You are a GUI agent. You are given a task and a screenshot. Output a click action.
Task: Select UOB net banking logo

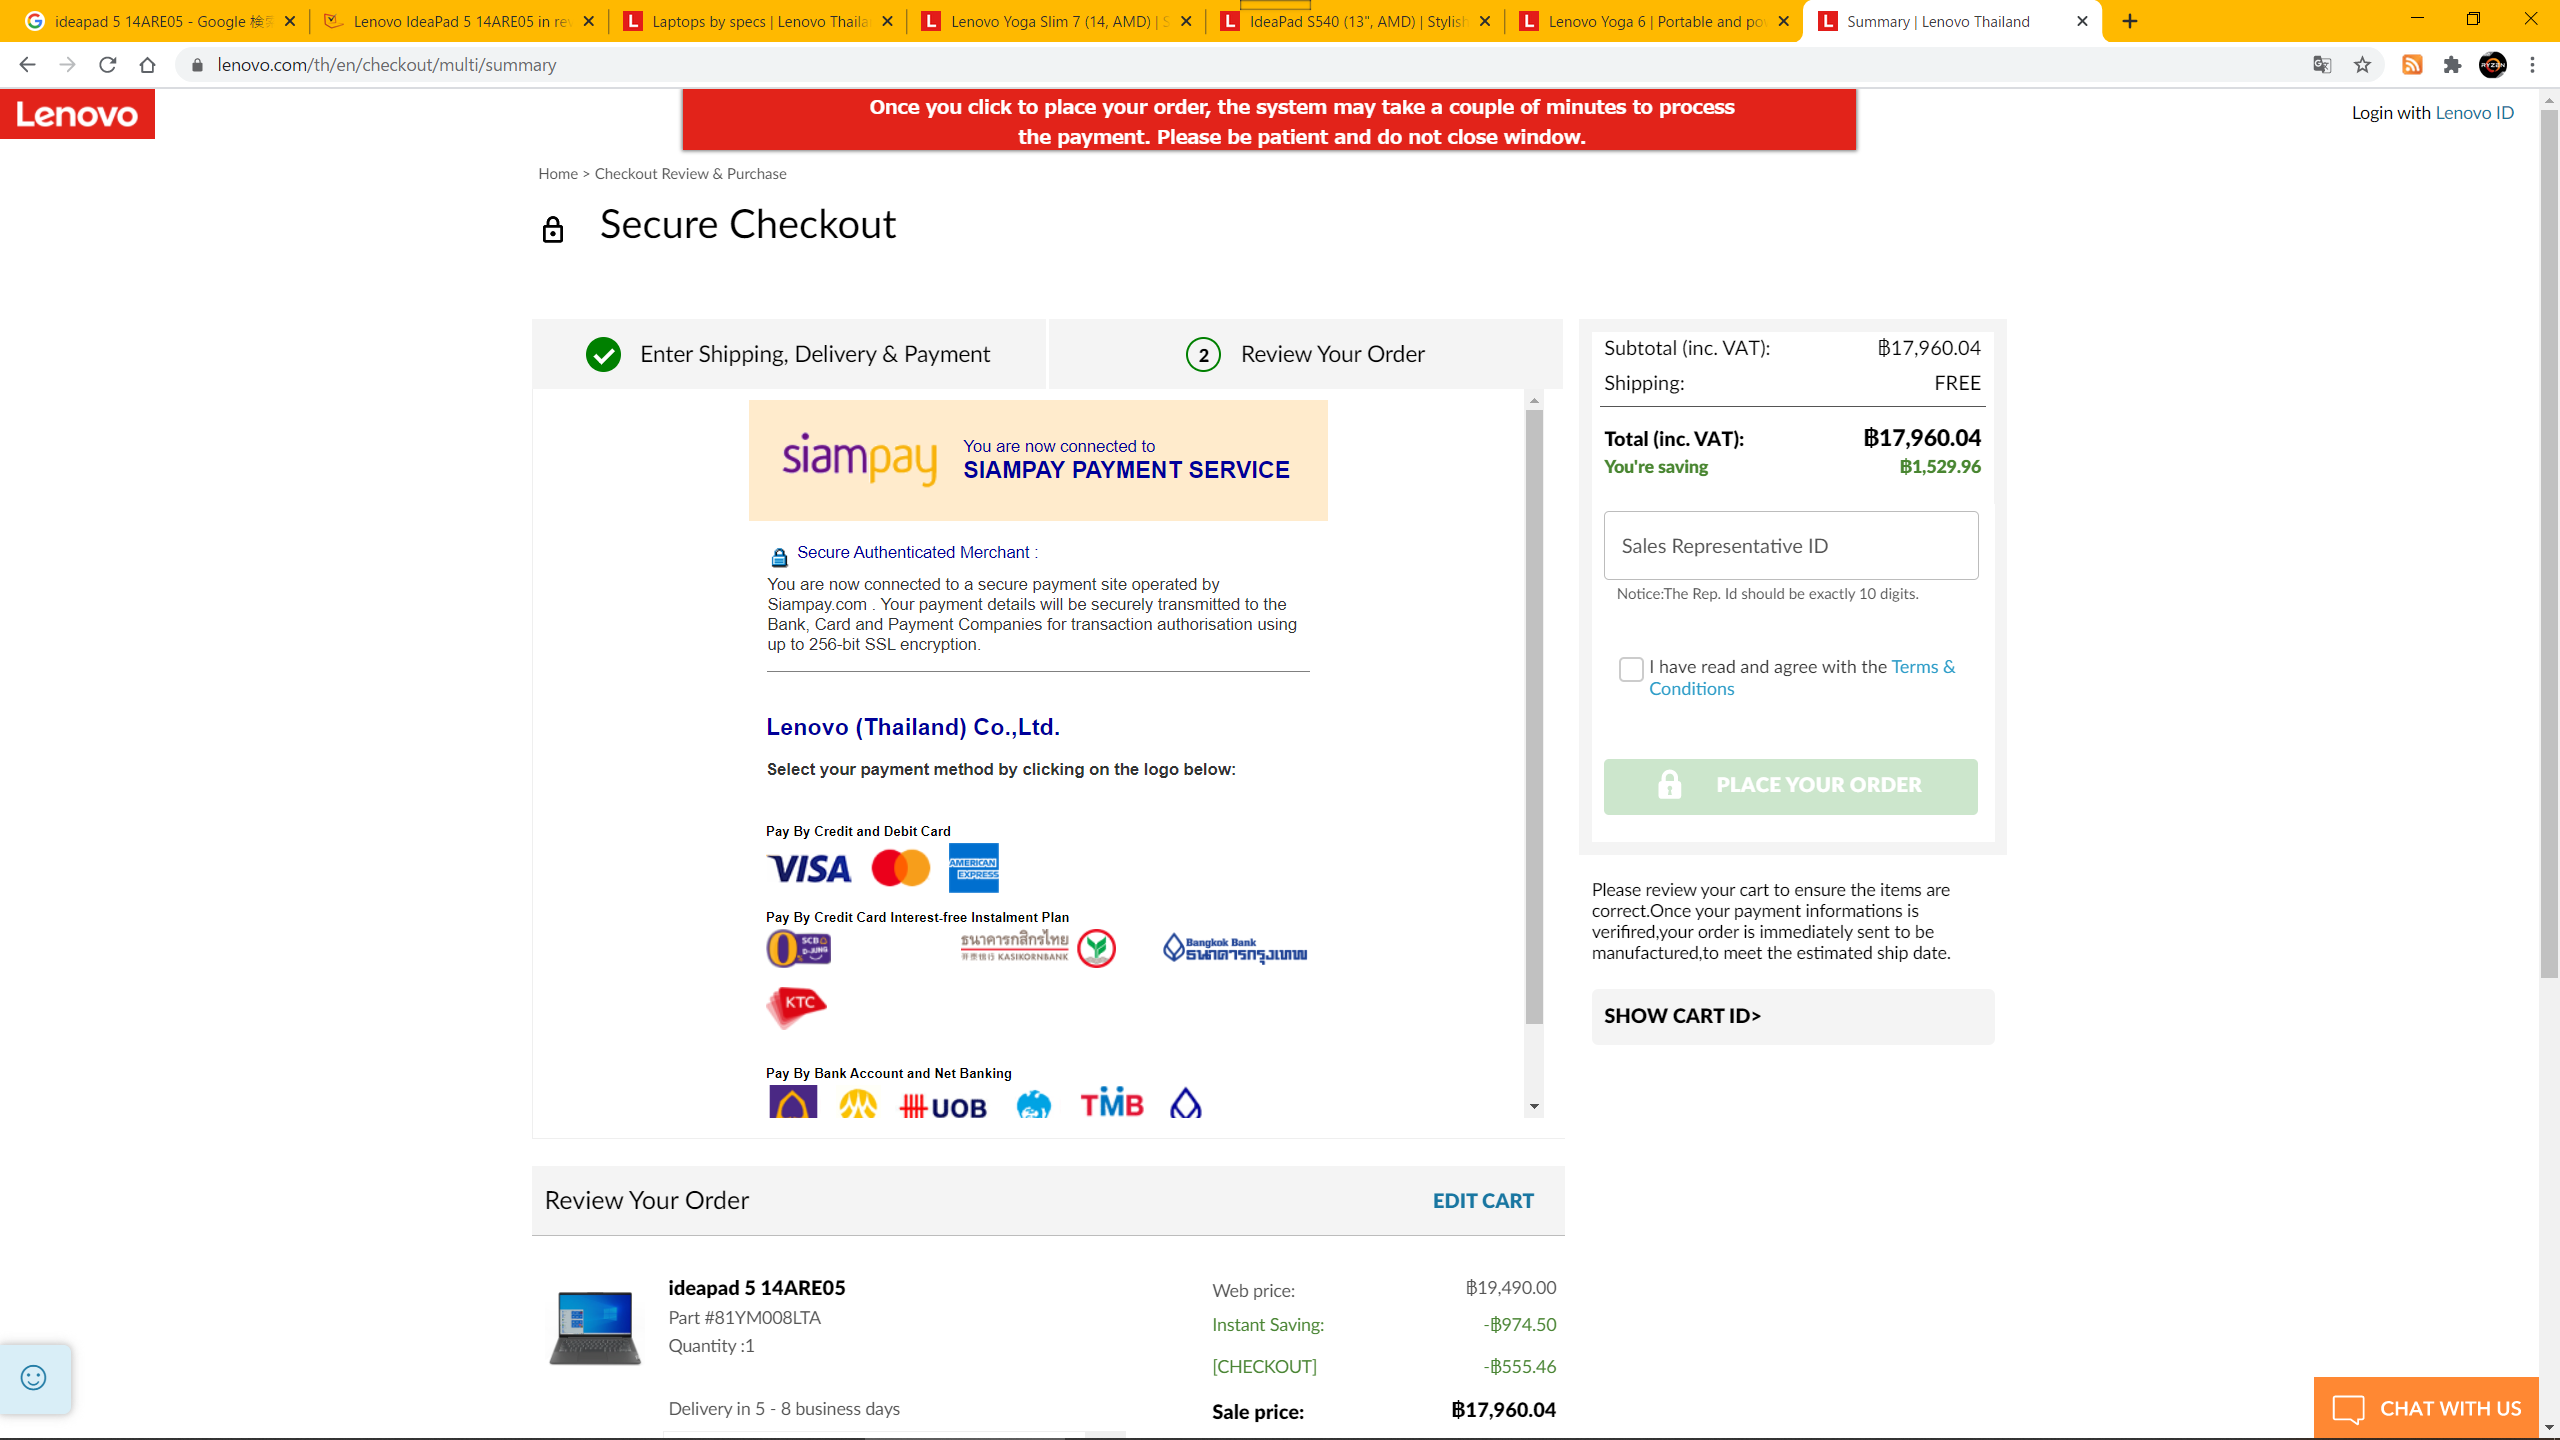point(943,1106)
